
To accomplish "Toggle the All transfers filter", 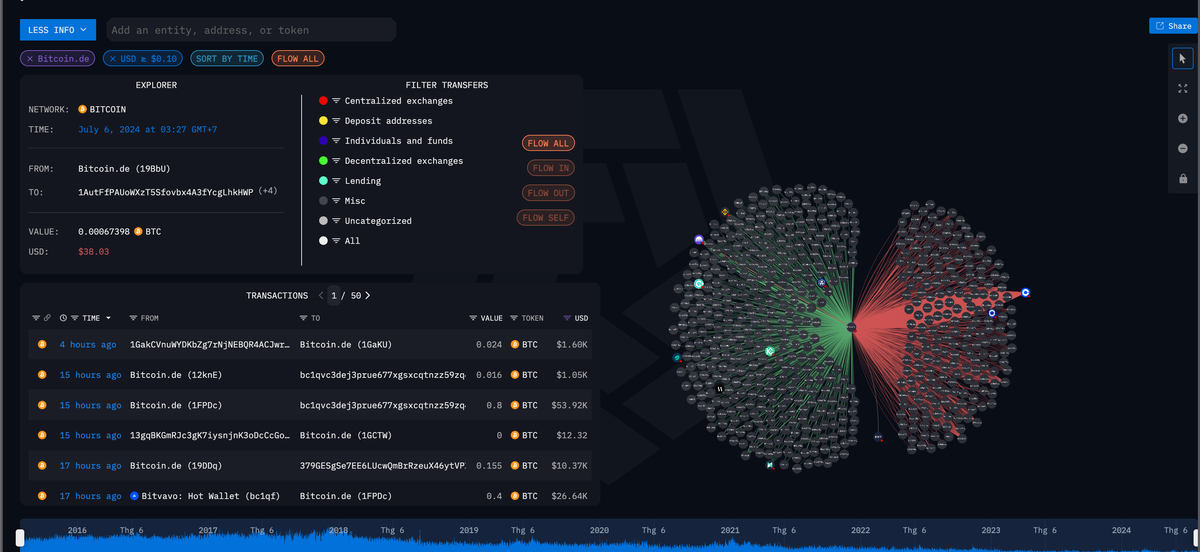I will click(339, 241).
